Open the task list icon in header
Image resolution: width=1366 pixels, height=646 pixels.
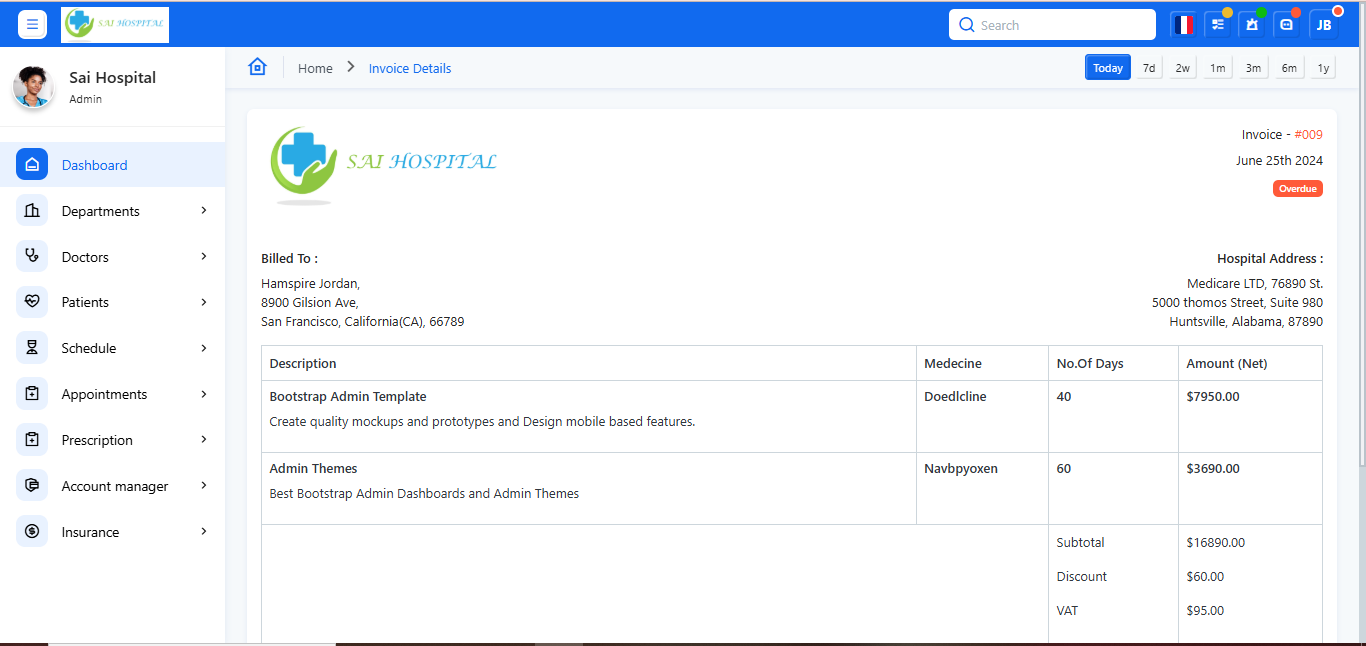(x=1218, y=25)
